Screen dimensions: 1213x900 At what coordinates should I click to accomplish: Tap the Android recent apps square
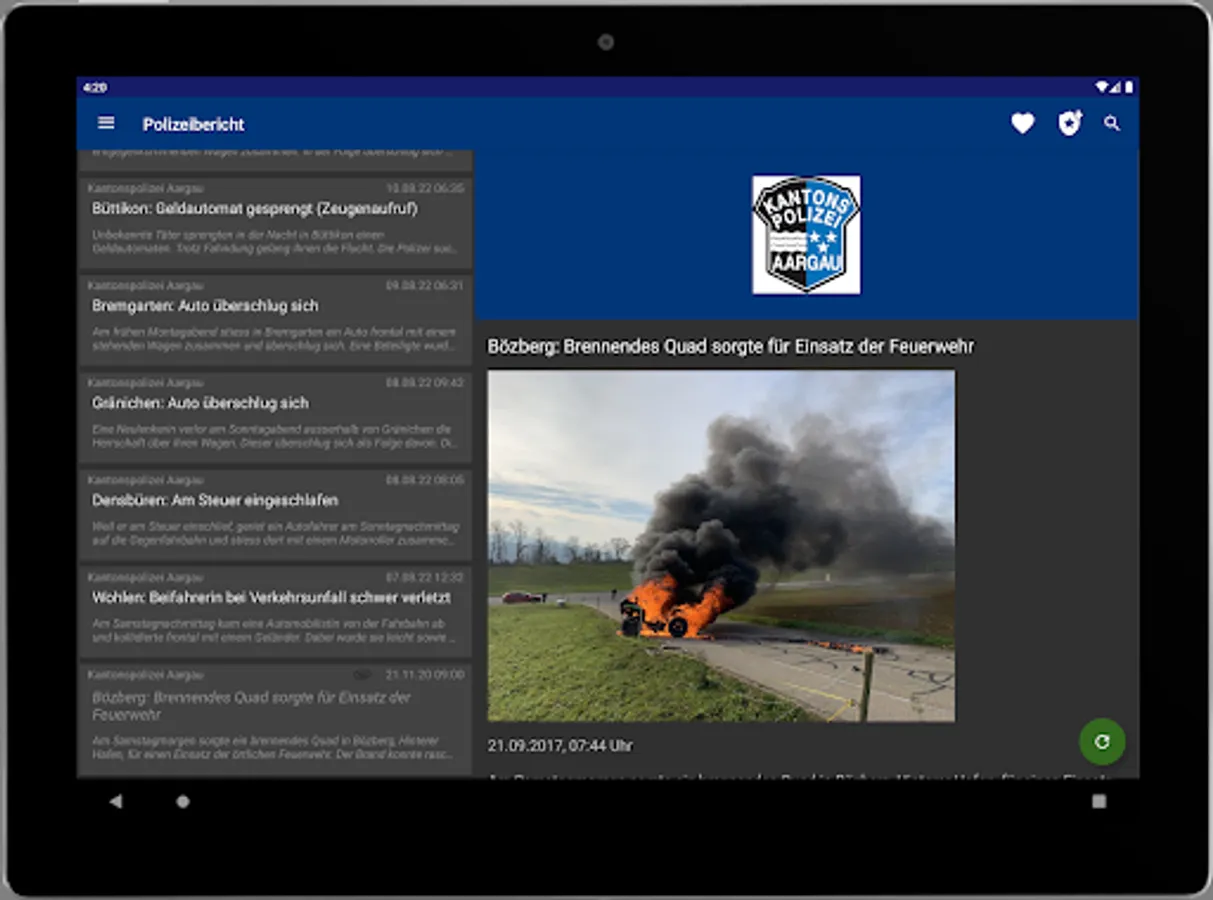point(1099,801)
